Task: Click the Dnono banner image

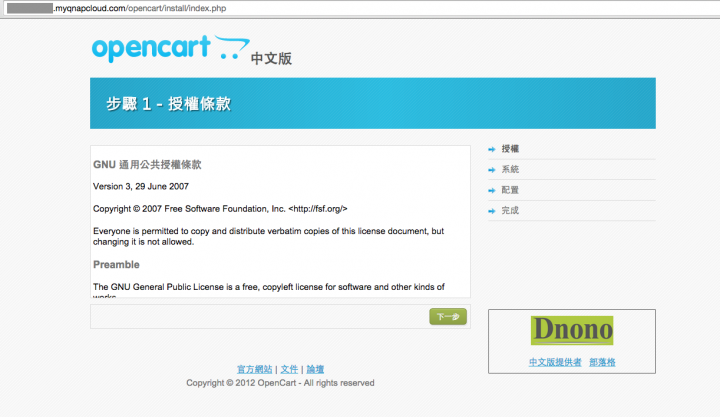Action: pos(572,330)
